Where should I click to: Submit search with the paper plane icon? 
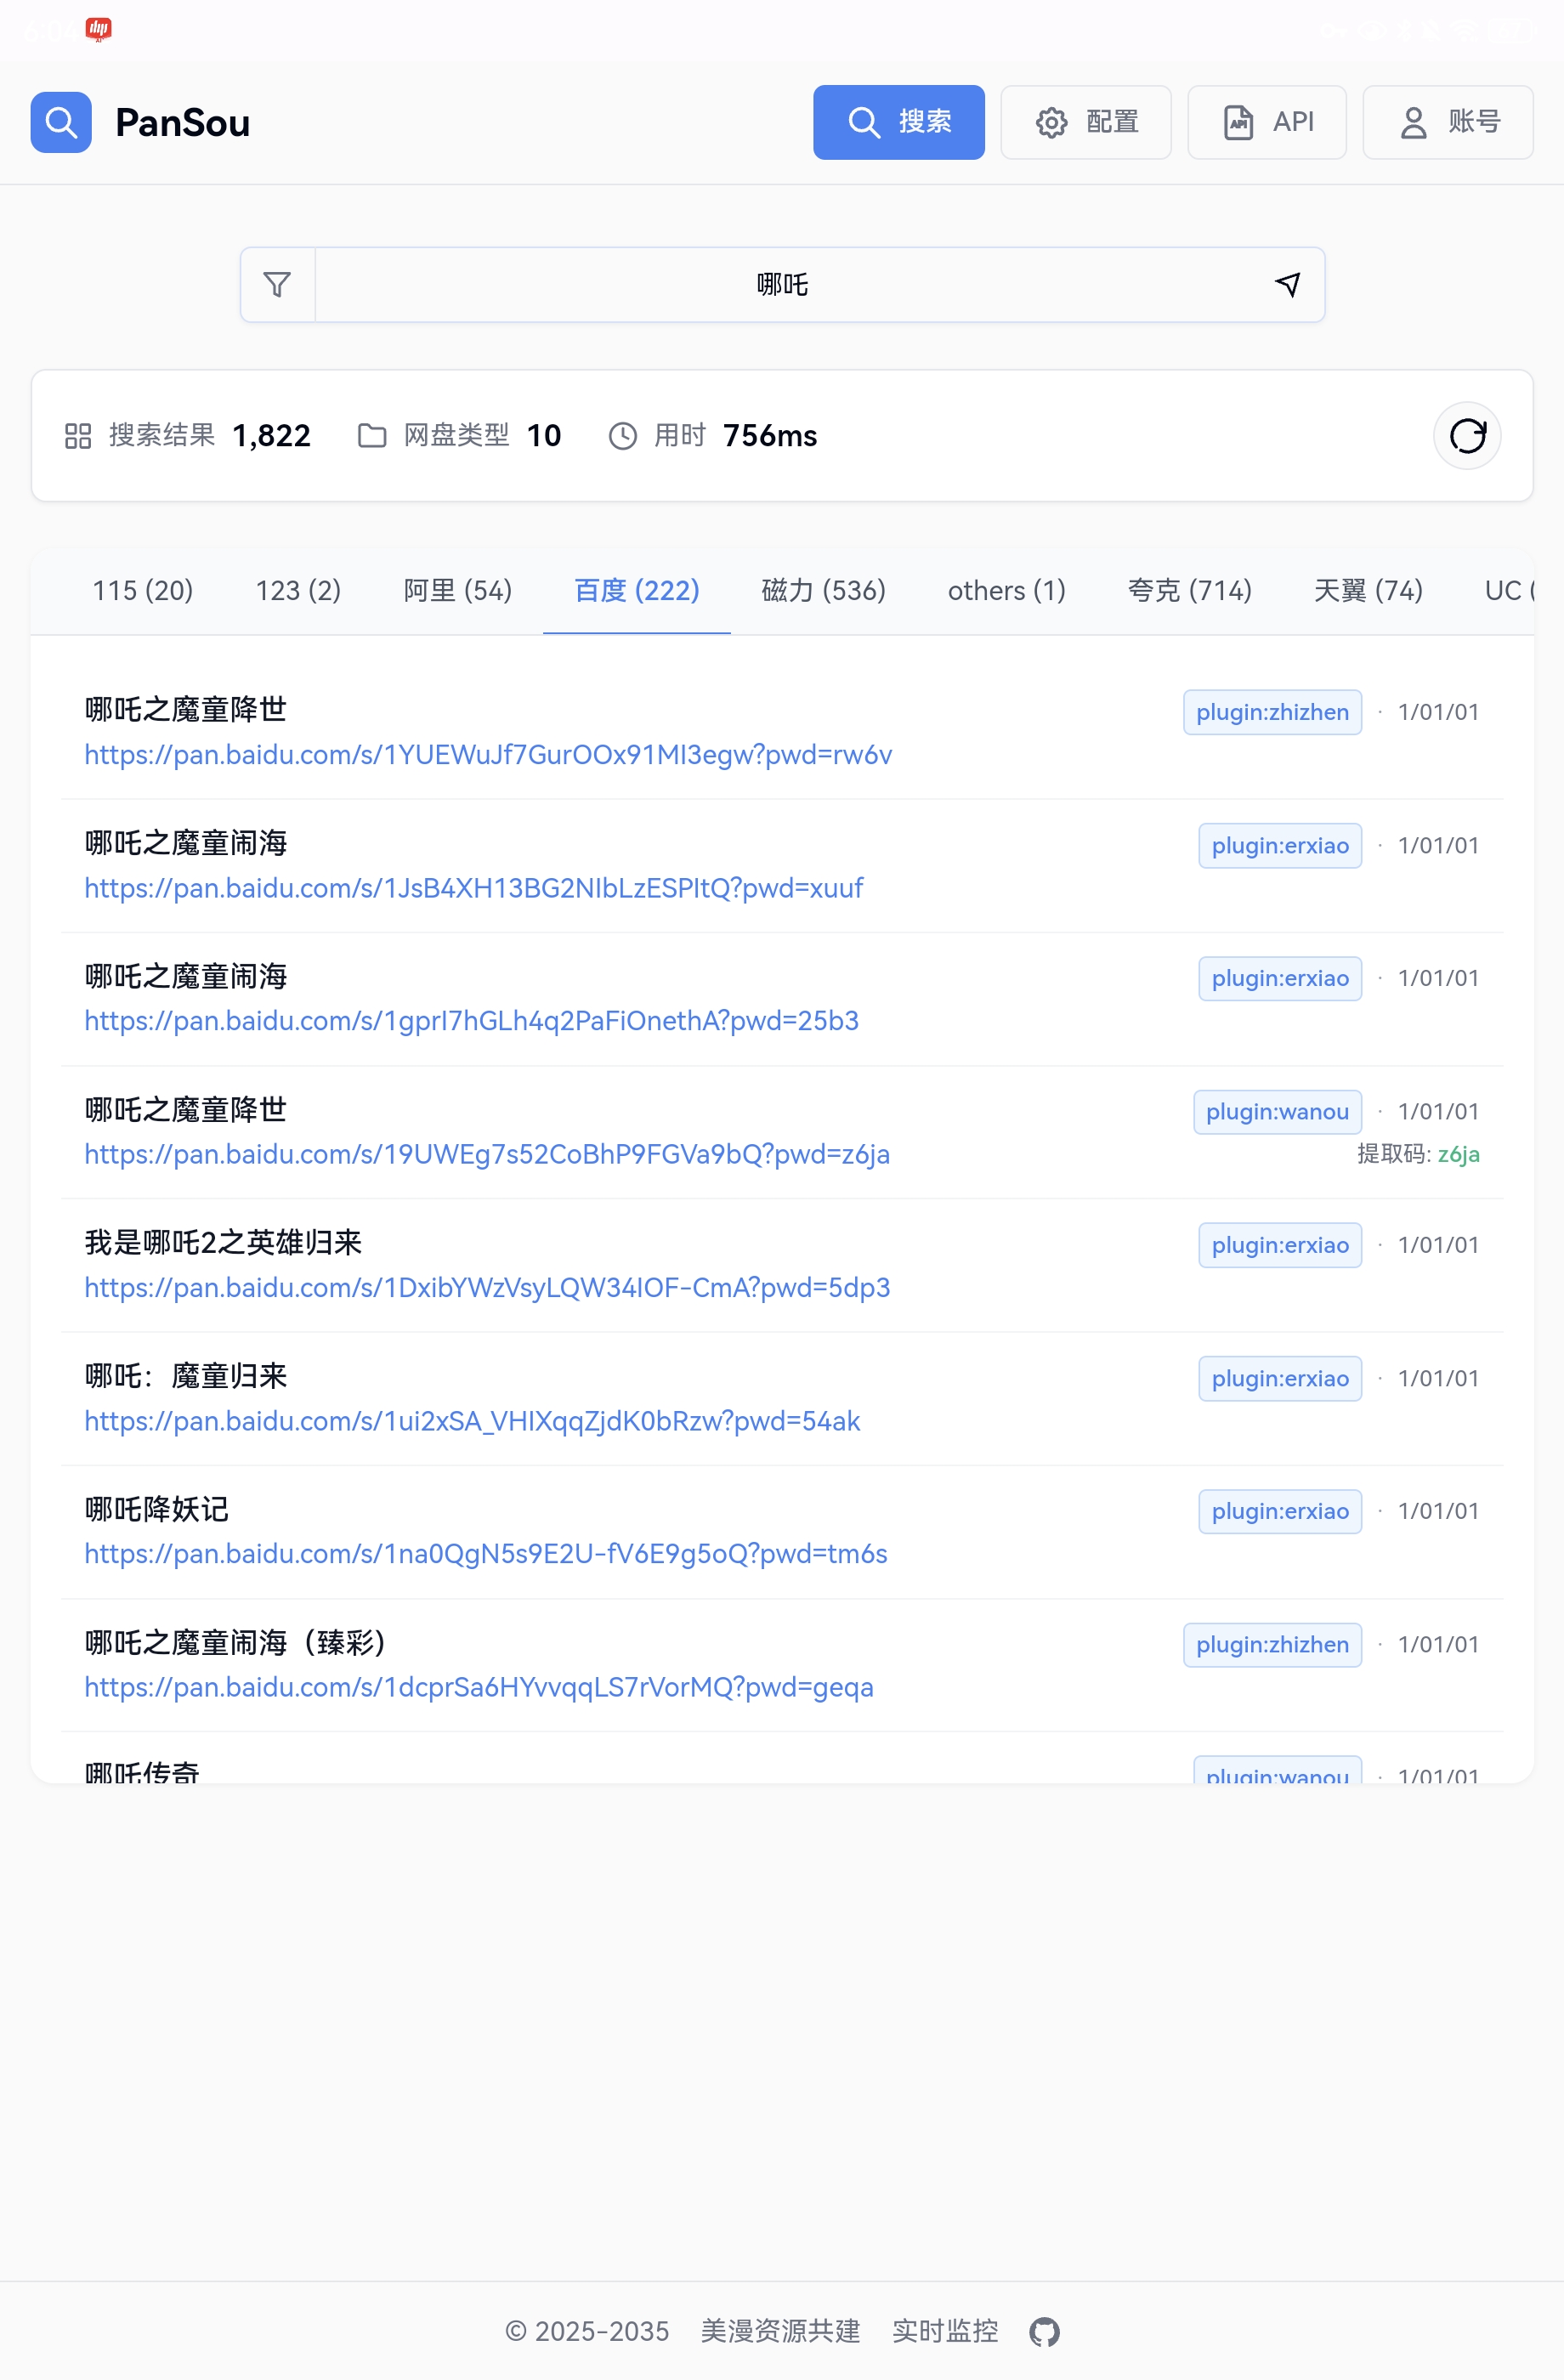[1288, 285]
